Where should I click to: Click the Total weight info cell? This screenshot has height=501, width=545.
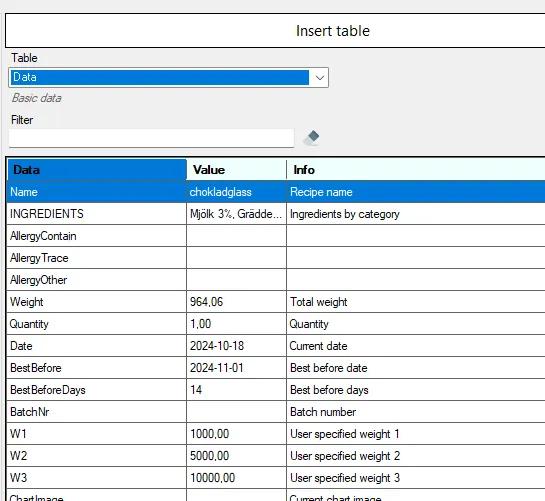click(x=416, y=302)
